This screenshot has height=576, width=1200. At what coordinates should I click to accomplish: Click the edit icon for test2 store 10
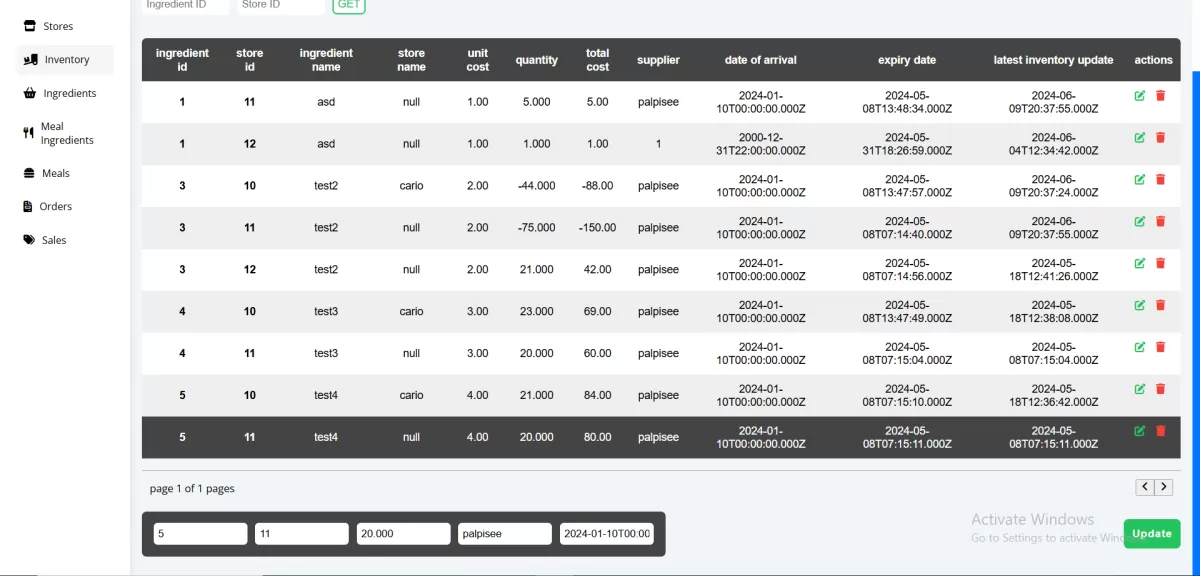tap(1140, 180)
